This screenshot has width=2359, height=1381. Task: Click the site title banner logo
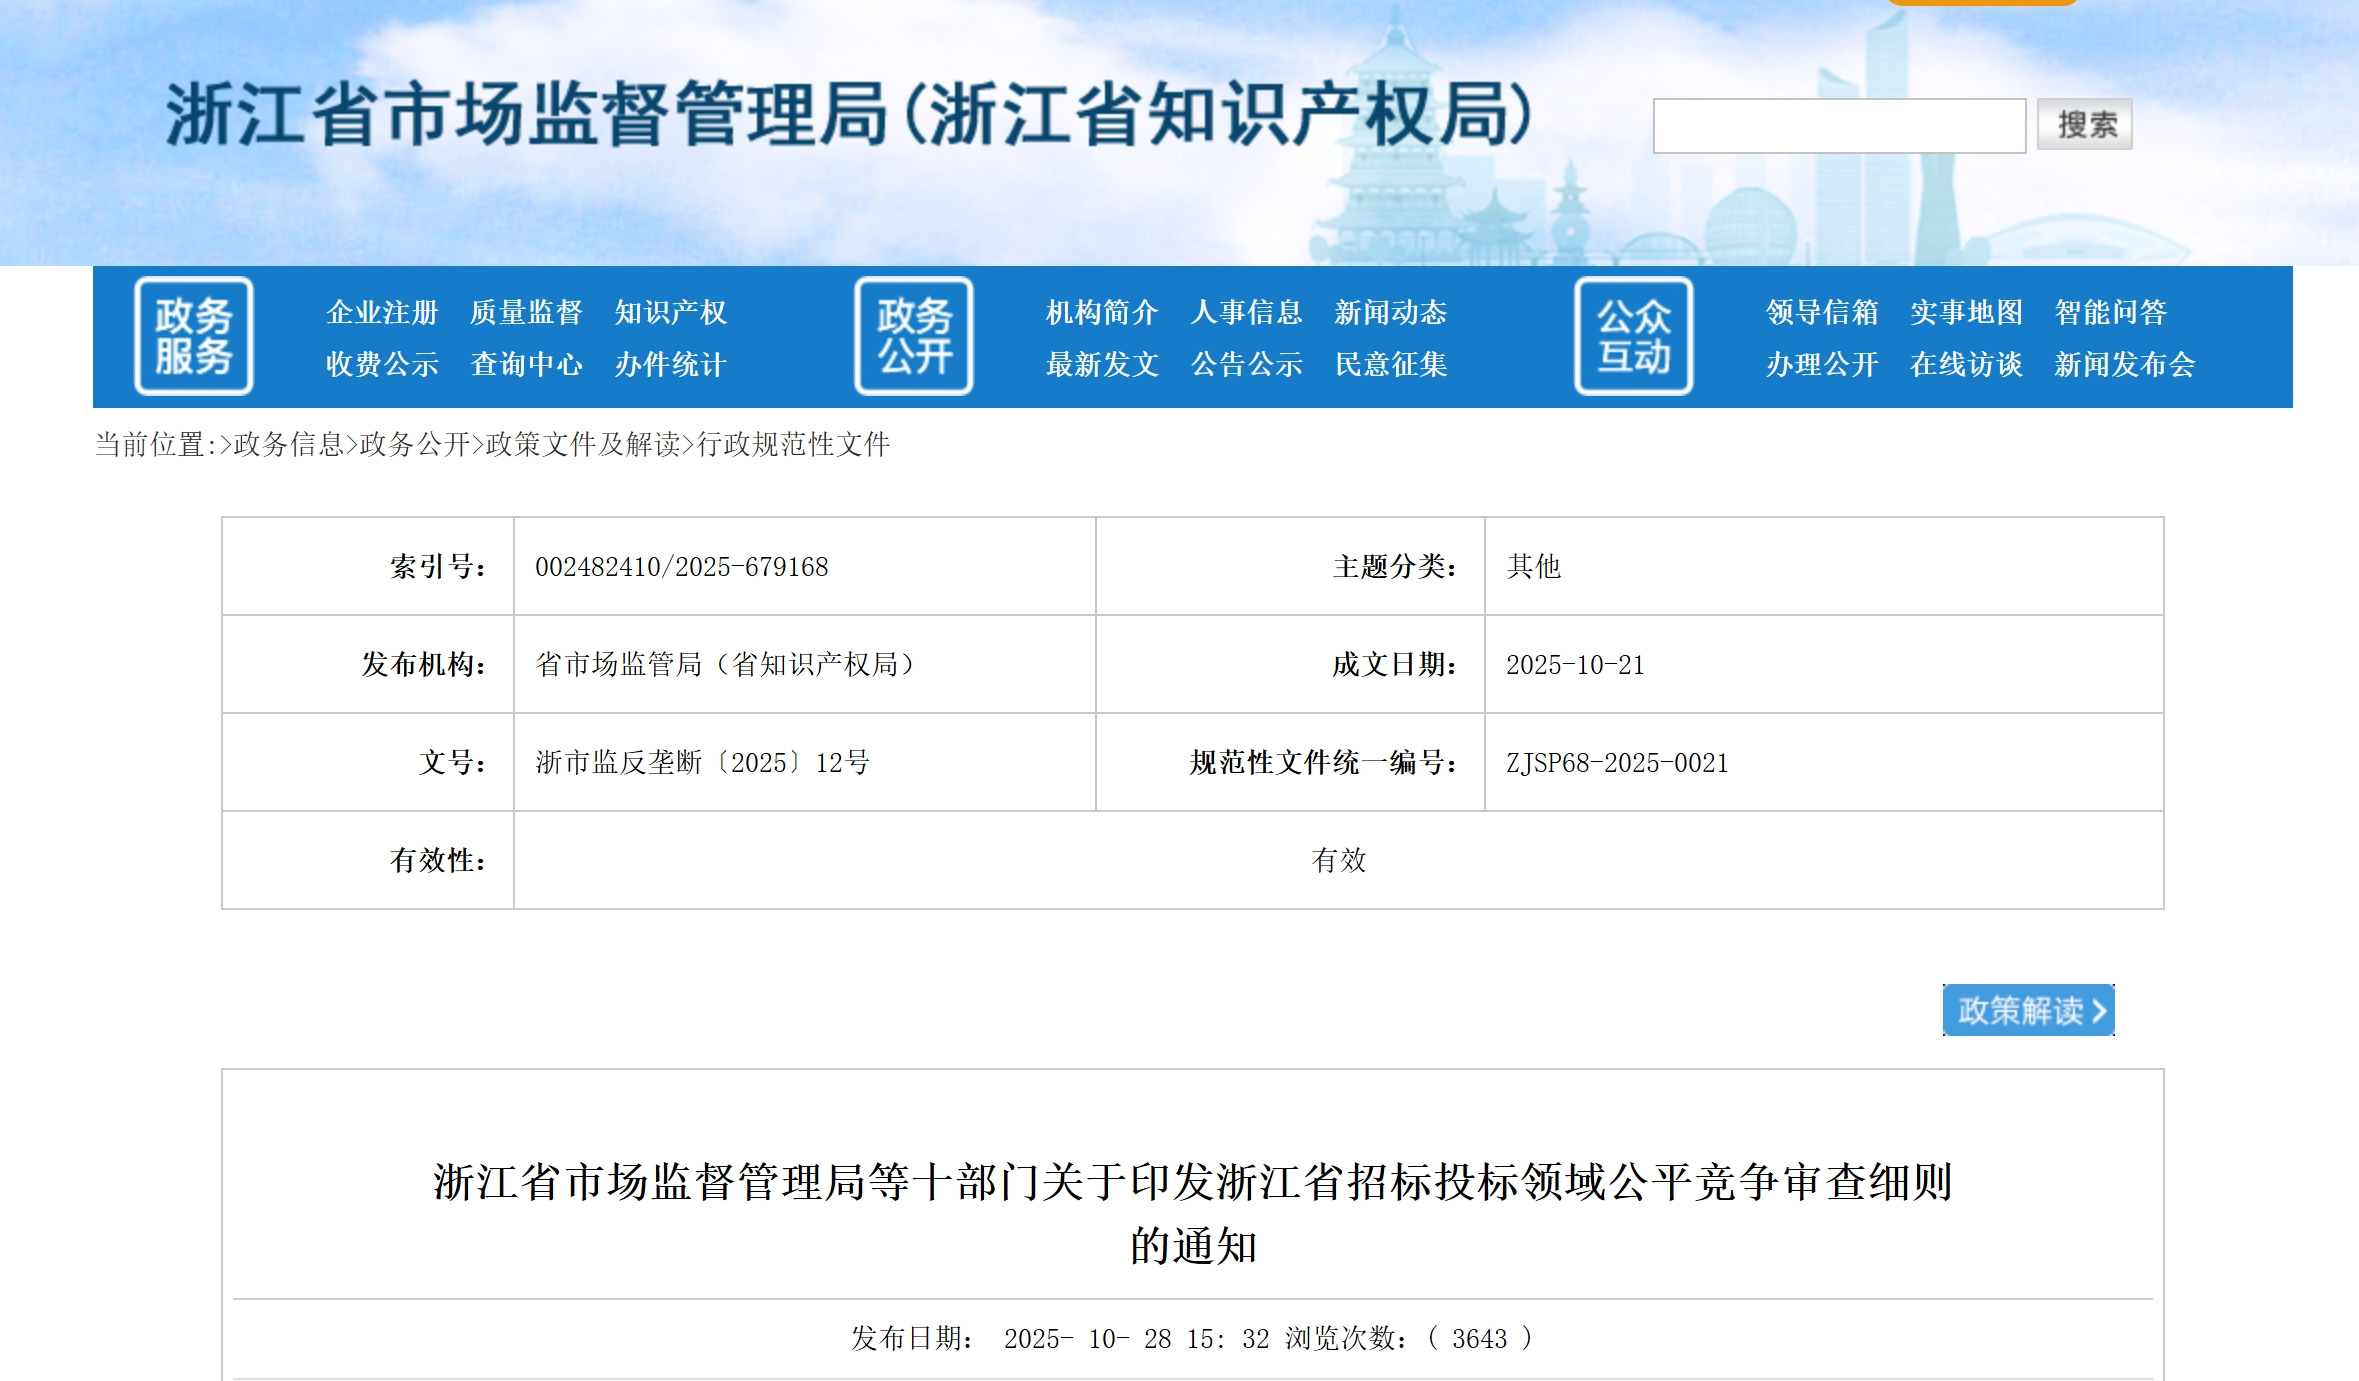848,114
